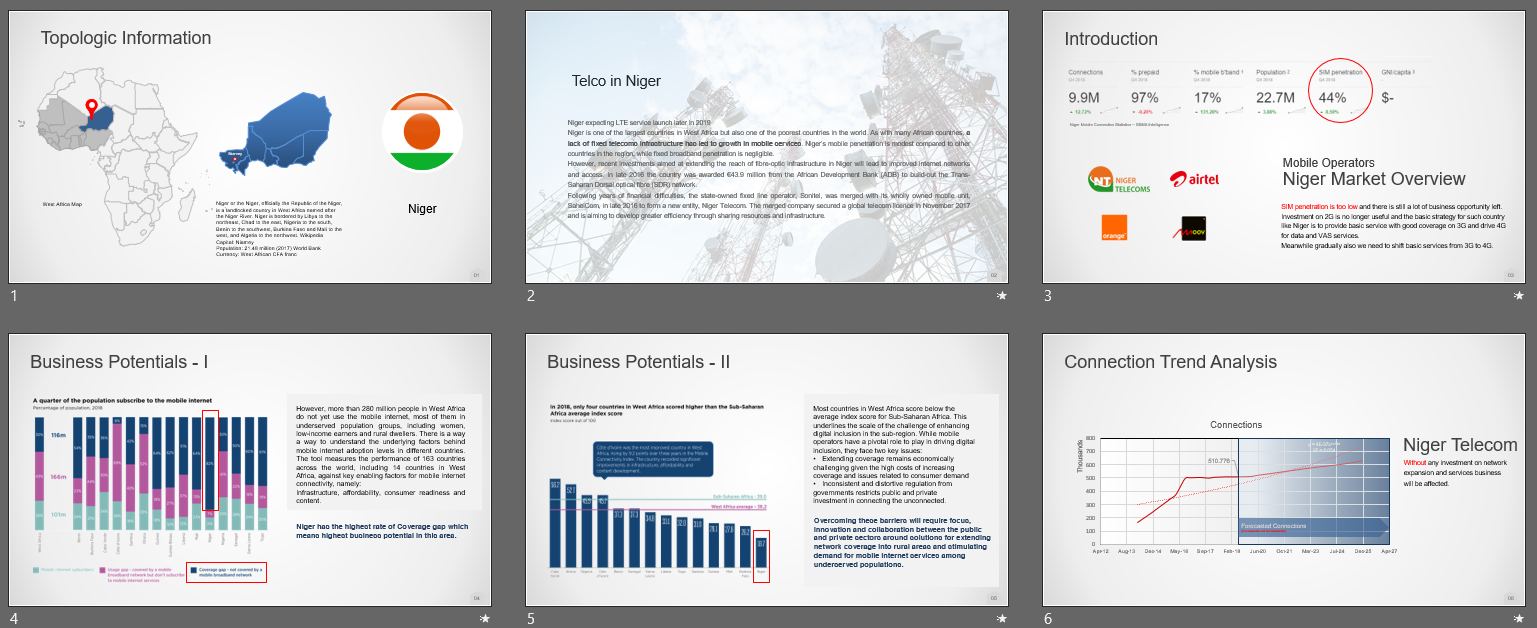Image resolution: width=1537 pixels, height=628 pixels.
Task: Click the red location pin on Africa map
Action: [92, 108]
